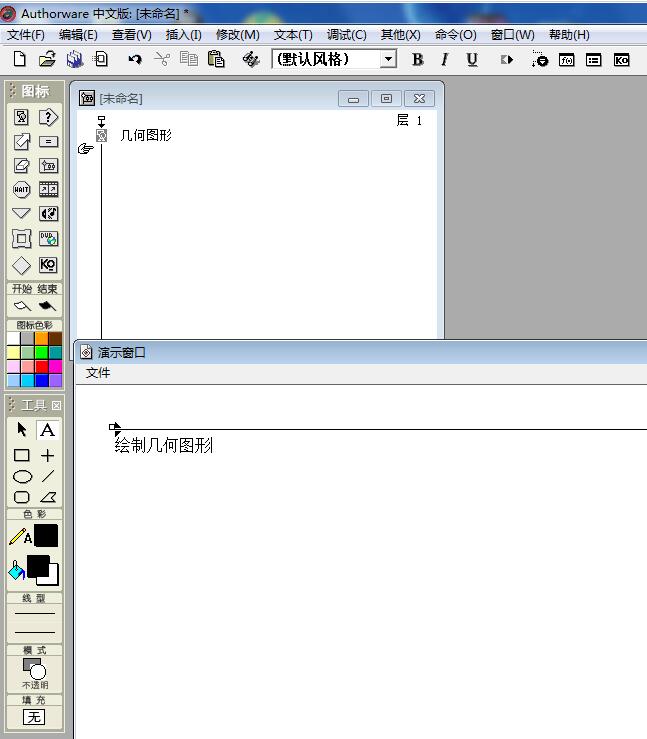Pick the white Start flag
This screenshot has width=647, height=739.
tap(22, 306)
